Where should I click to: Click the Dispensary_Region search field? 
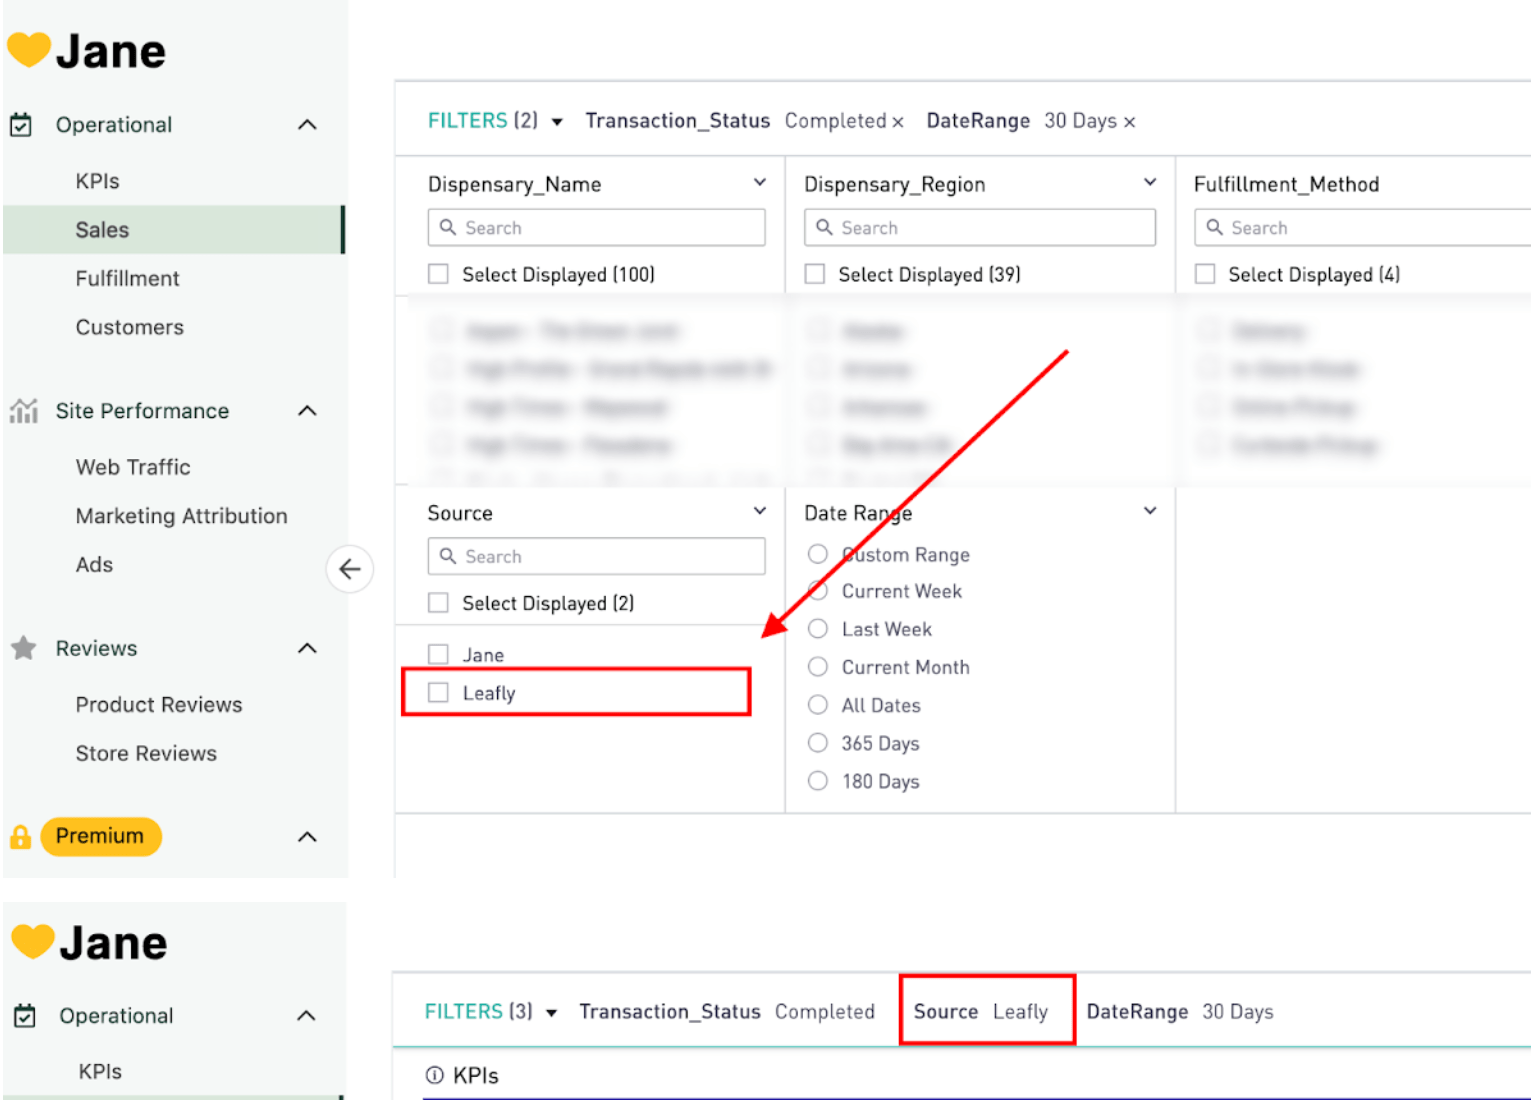pyautogui.click(x=980, y=227)
